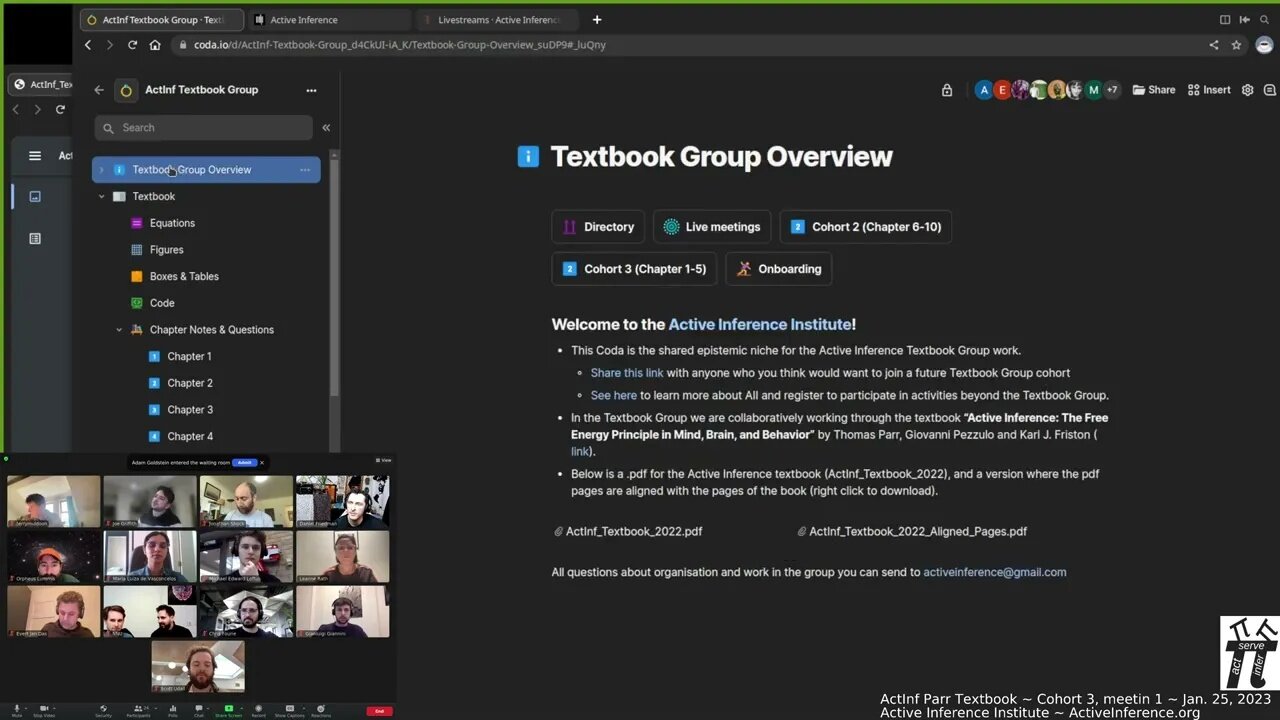Dismiss the waiting room notification
The image size is (1280, 720).
tap(262, 463)
